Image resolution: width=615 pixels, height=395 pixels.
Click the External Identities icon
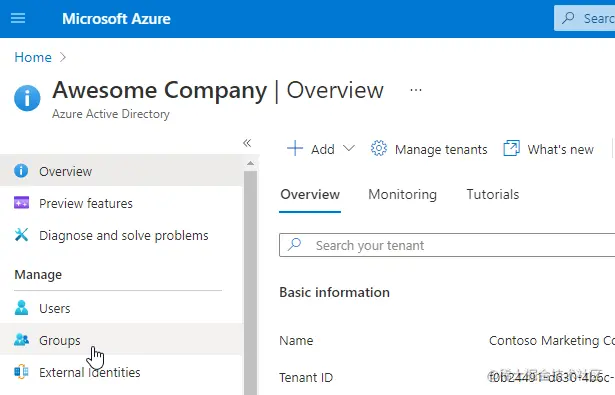[x=21, y=371]
